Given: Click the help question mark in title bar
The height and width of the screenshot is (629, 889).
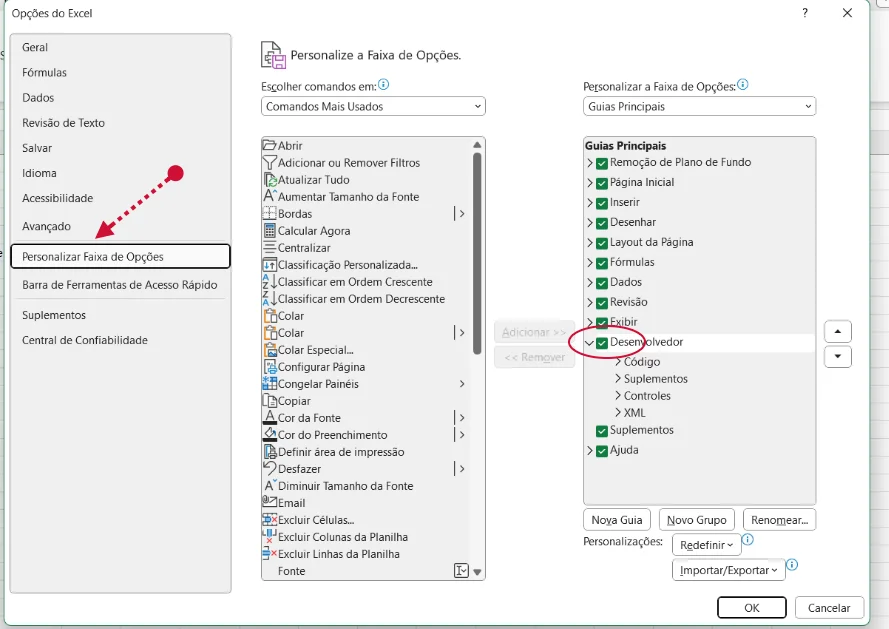Looking at the screenshot, I should point(805,13).
